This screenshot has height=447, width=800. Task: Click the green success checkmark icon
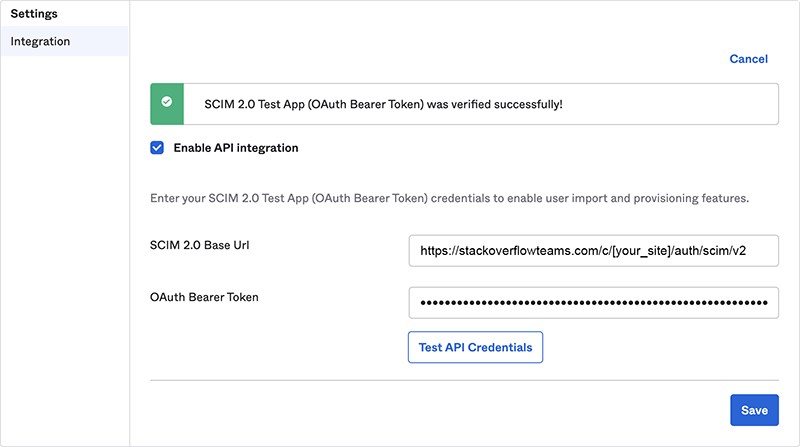(x=166, y=103)
